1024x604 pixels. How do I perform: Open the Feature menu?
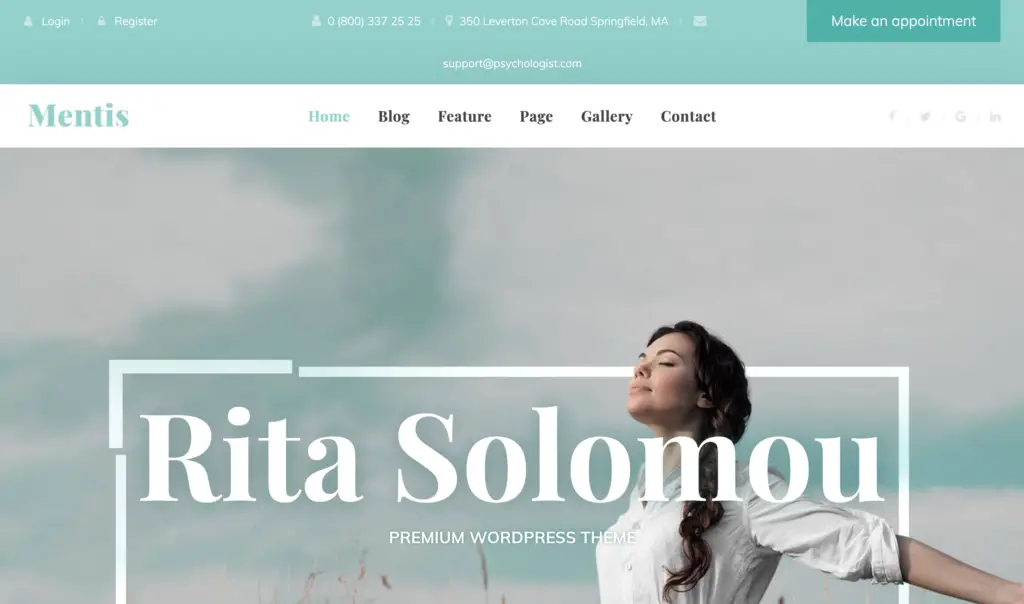[464, 116]
